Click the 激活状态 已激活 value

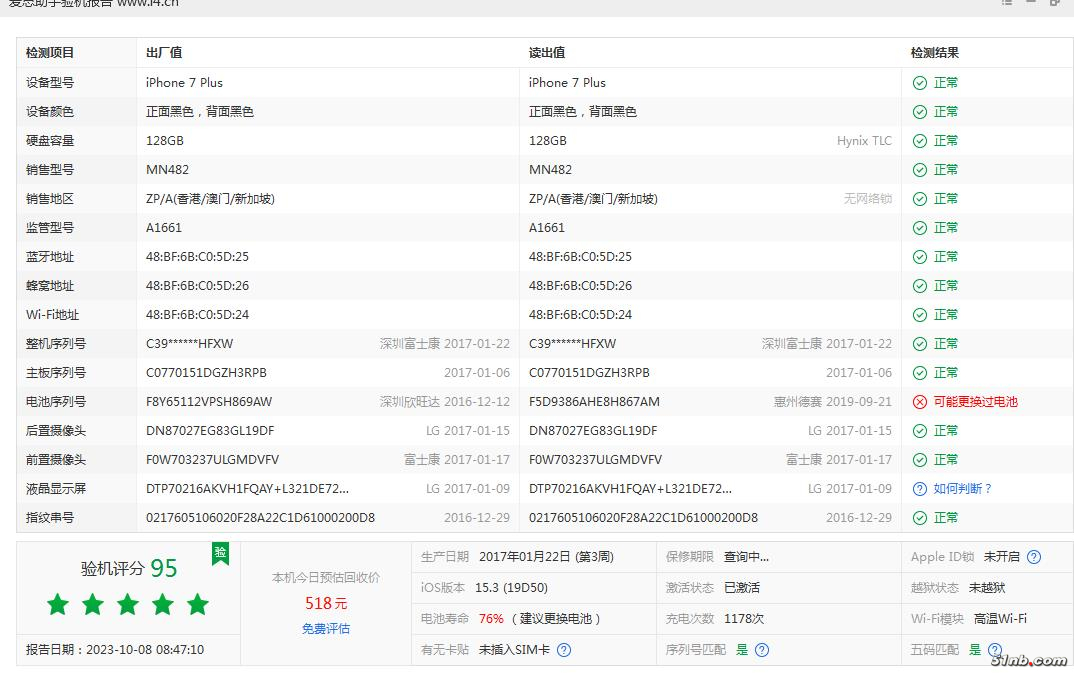pyautogui.click(x=742, y=587)
